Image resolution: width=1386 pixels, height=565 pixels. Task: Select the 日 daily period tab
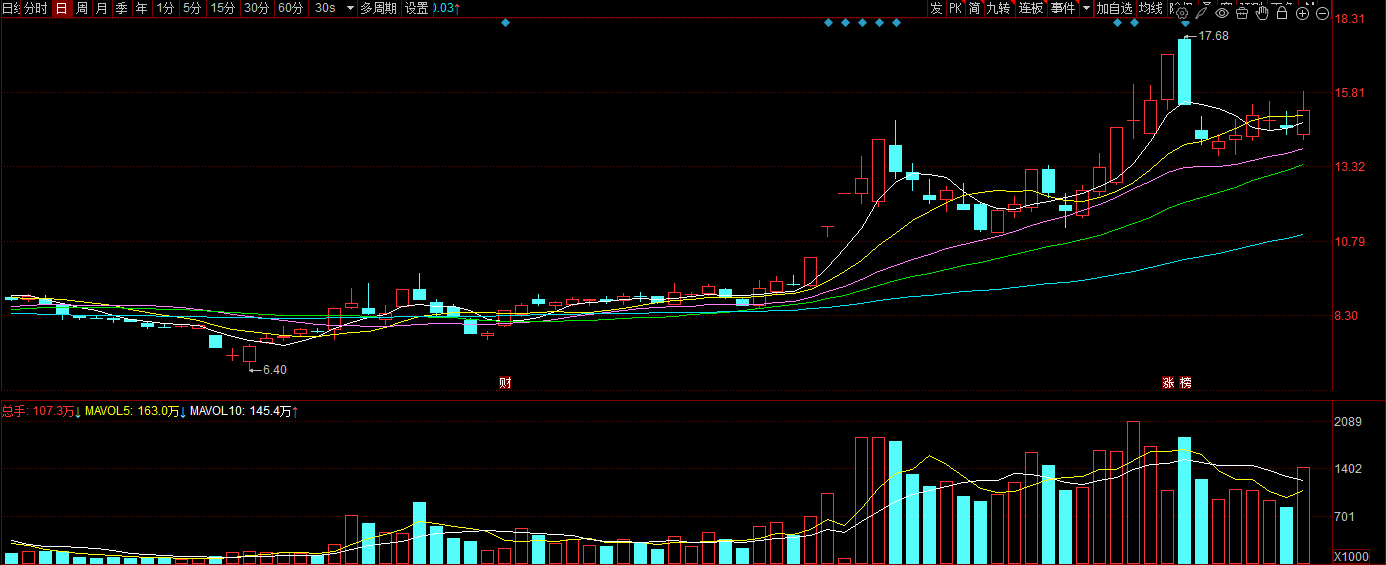pyautogui.click(x=61, y=8)
